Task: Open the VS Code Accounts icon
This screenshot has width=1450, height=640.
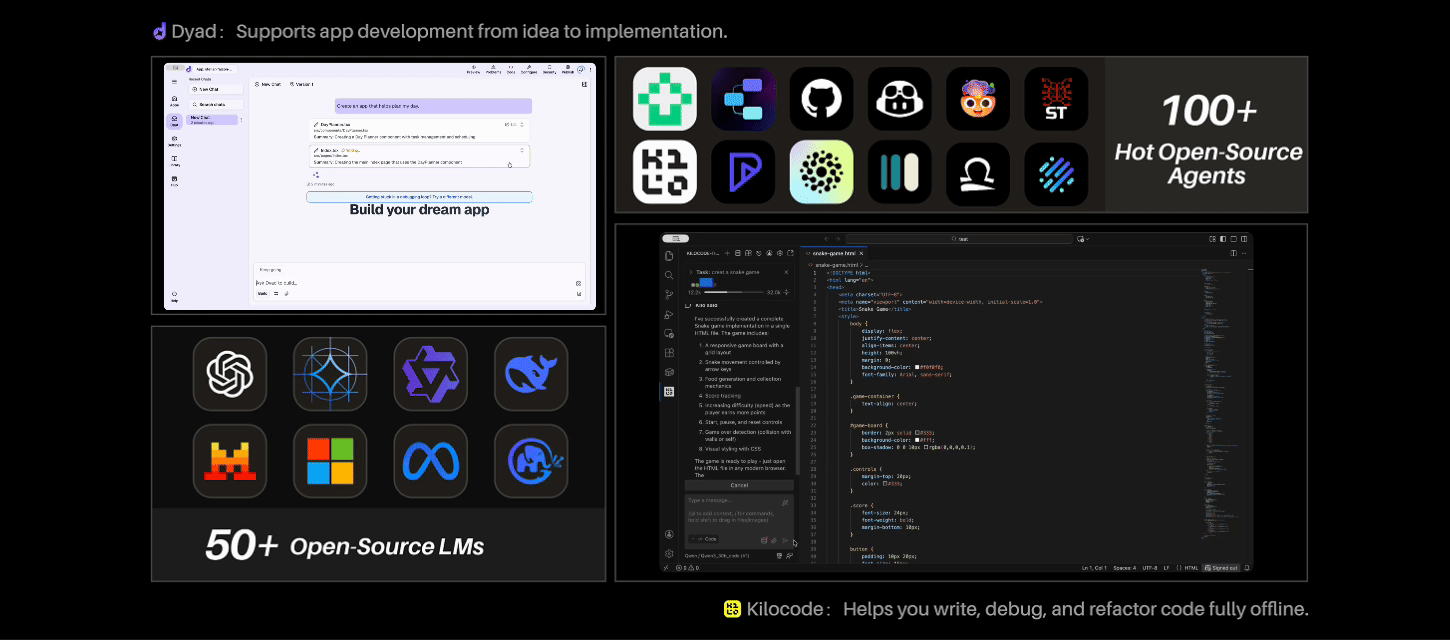Action: pos(669,534)
